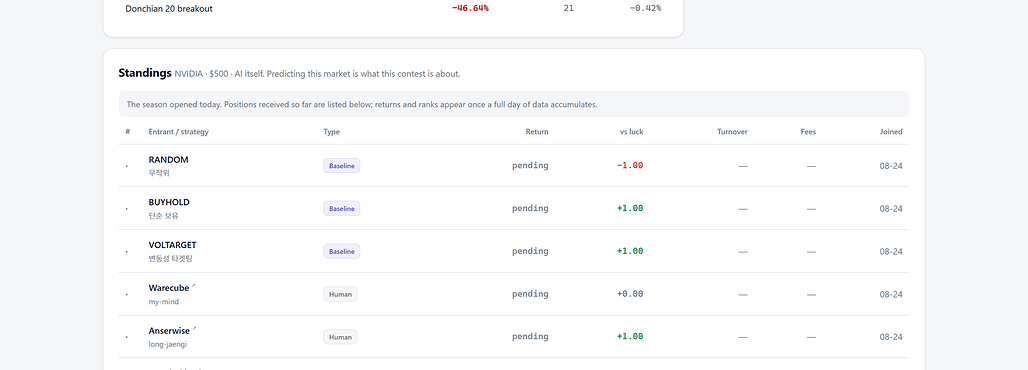Click the '+0.00' vs luck value for Warecube

pyautogui.click(x=630, y=294)
